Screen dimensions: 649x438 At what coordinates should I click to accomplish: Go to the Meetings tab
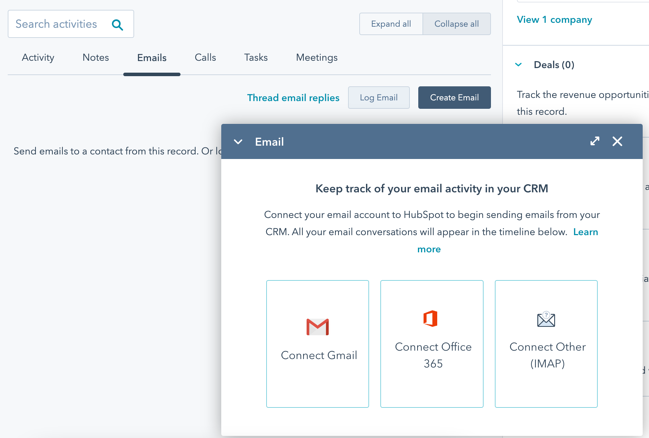[x=317, y=58]
